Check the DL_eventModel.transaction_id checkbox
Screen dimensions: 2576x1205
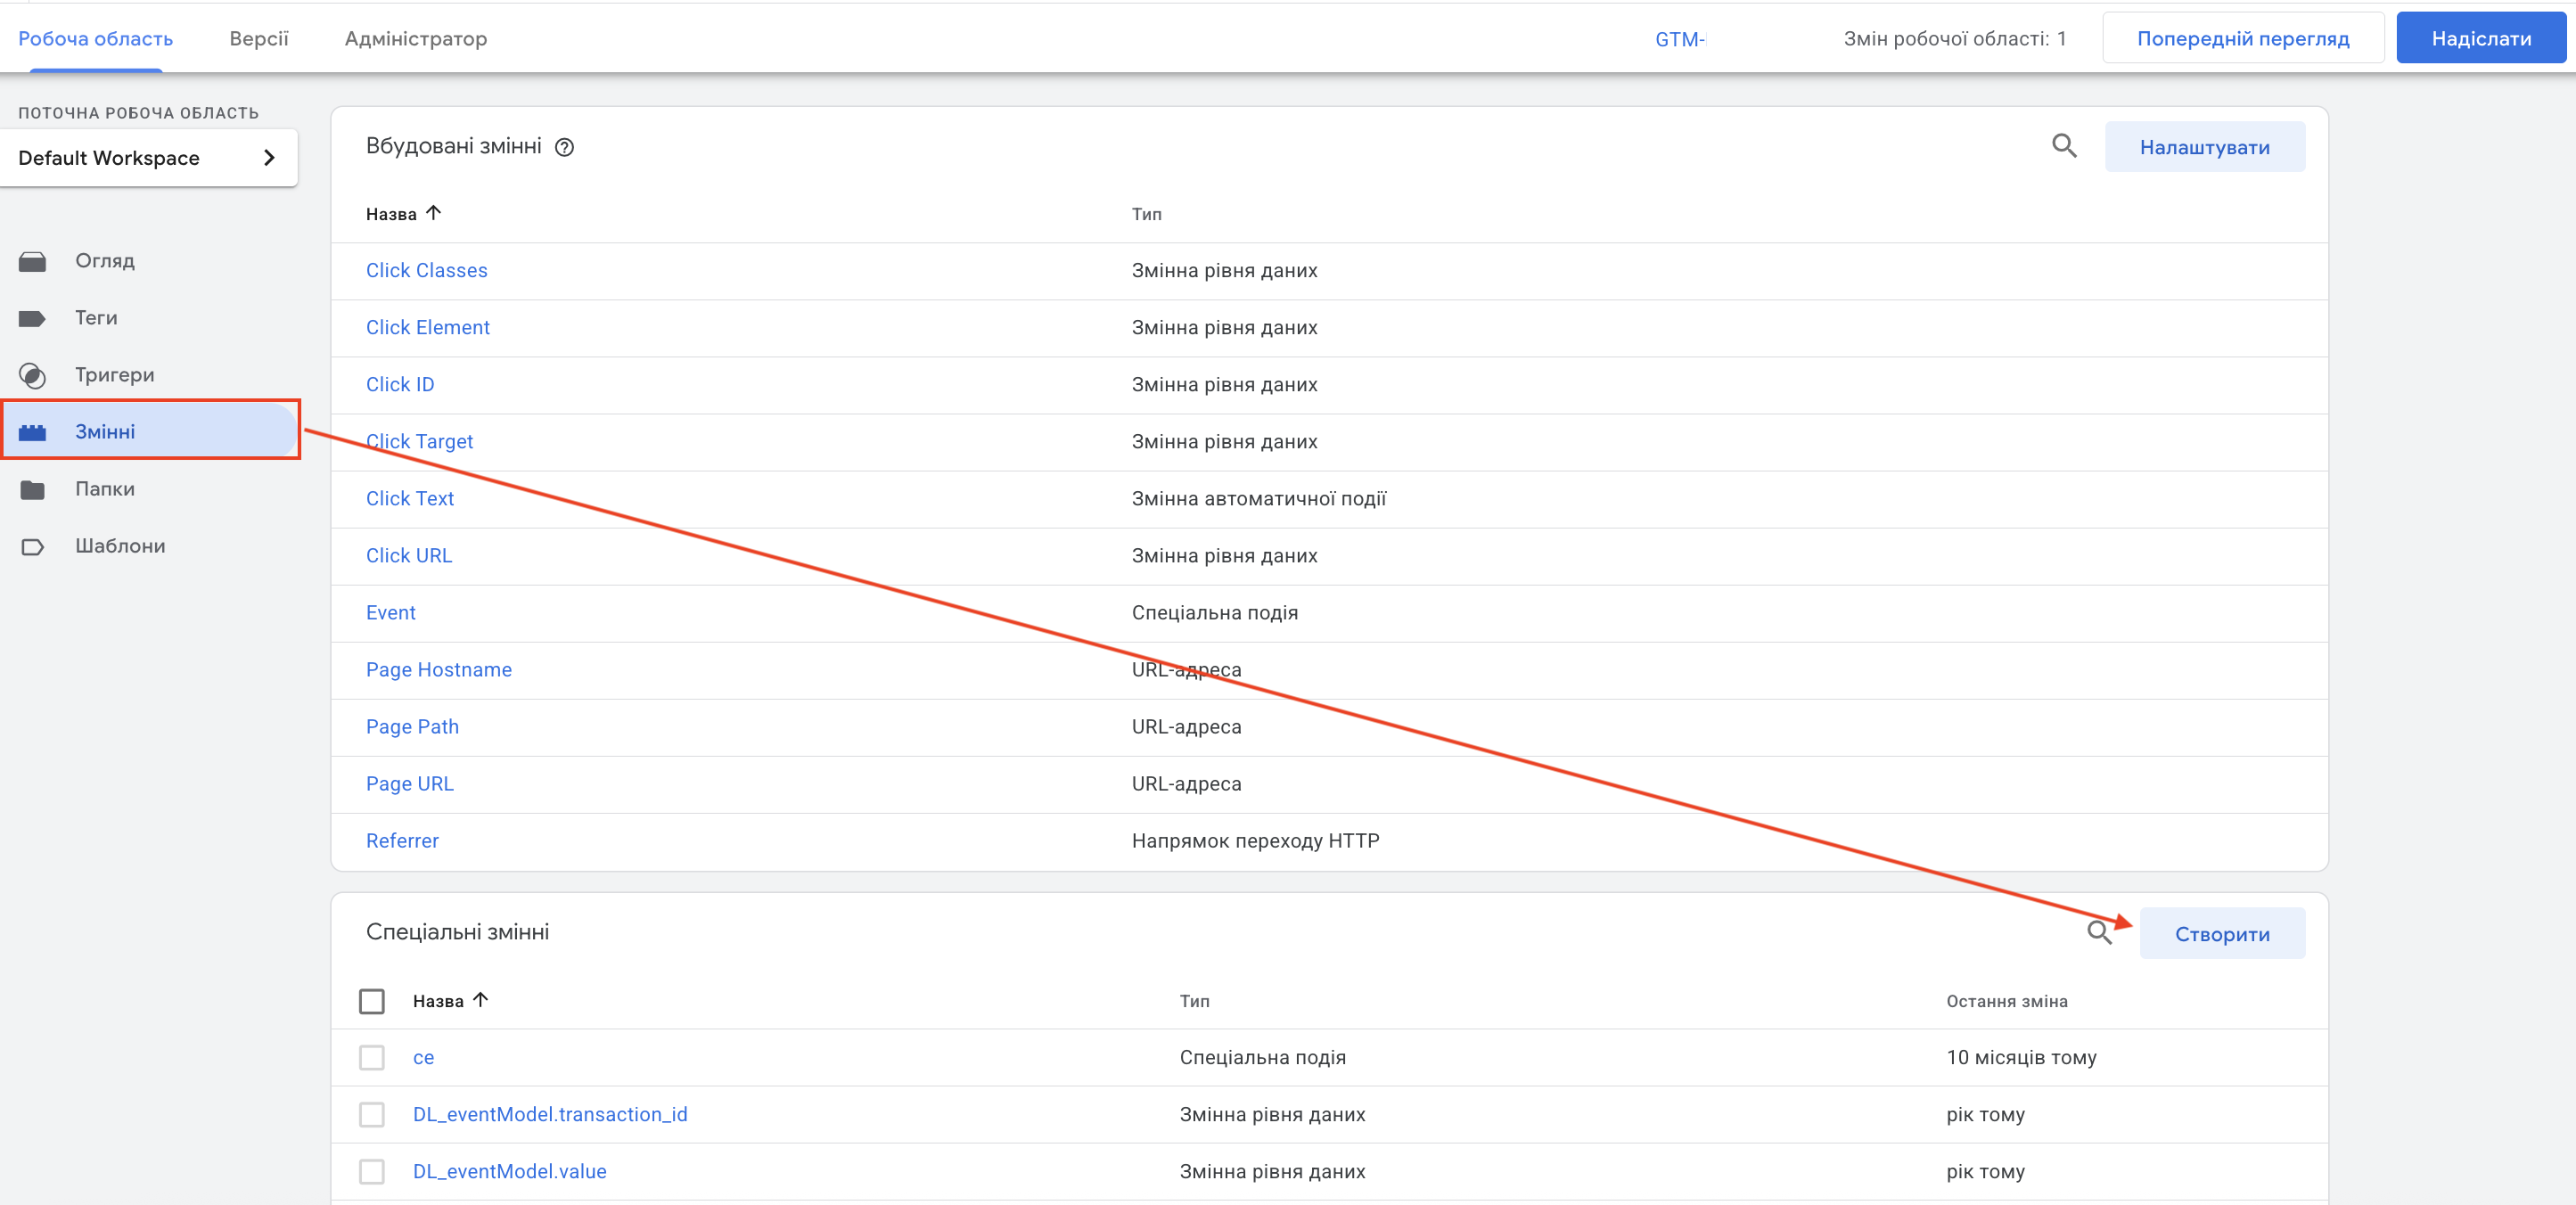point(371,1114)
